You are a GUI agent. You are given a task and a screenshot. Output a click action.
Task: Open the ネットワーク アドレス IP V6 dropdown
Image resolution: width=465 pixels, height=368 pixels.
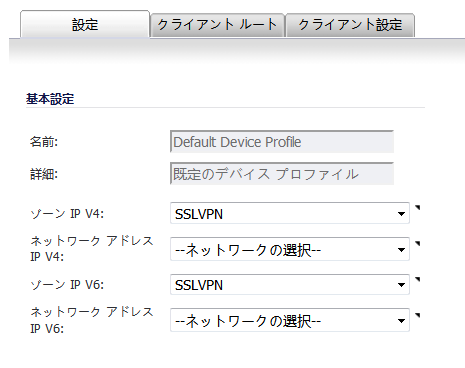(290, 320)
